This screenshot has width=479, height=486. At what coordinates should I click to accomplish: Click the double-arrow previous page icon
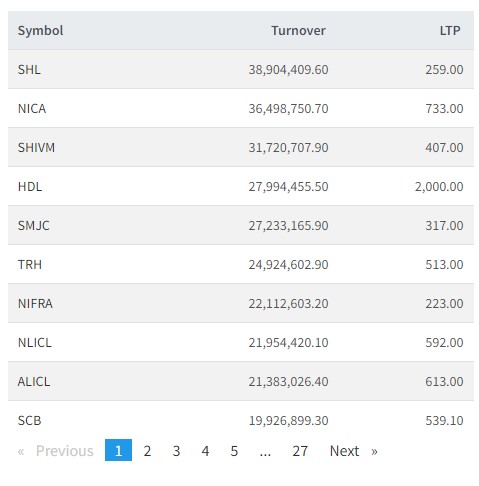(x=21, y=451)
